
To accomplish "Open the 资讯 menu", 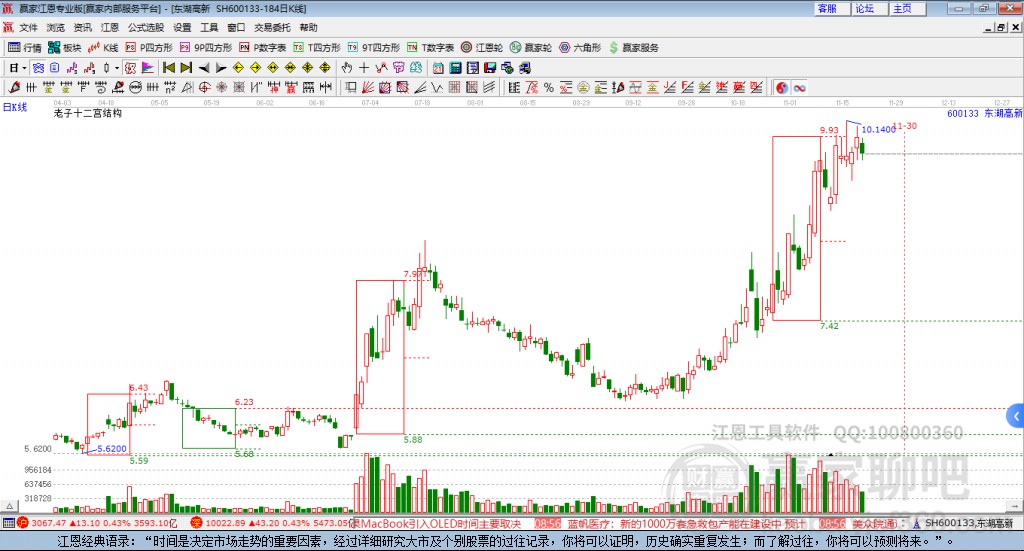I will click(x=82, y=27).
